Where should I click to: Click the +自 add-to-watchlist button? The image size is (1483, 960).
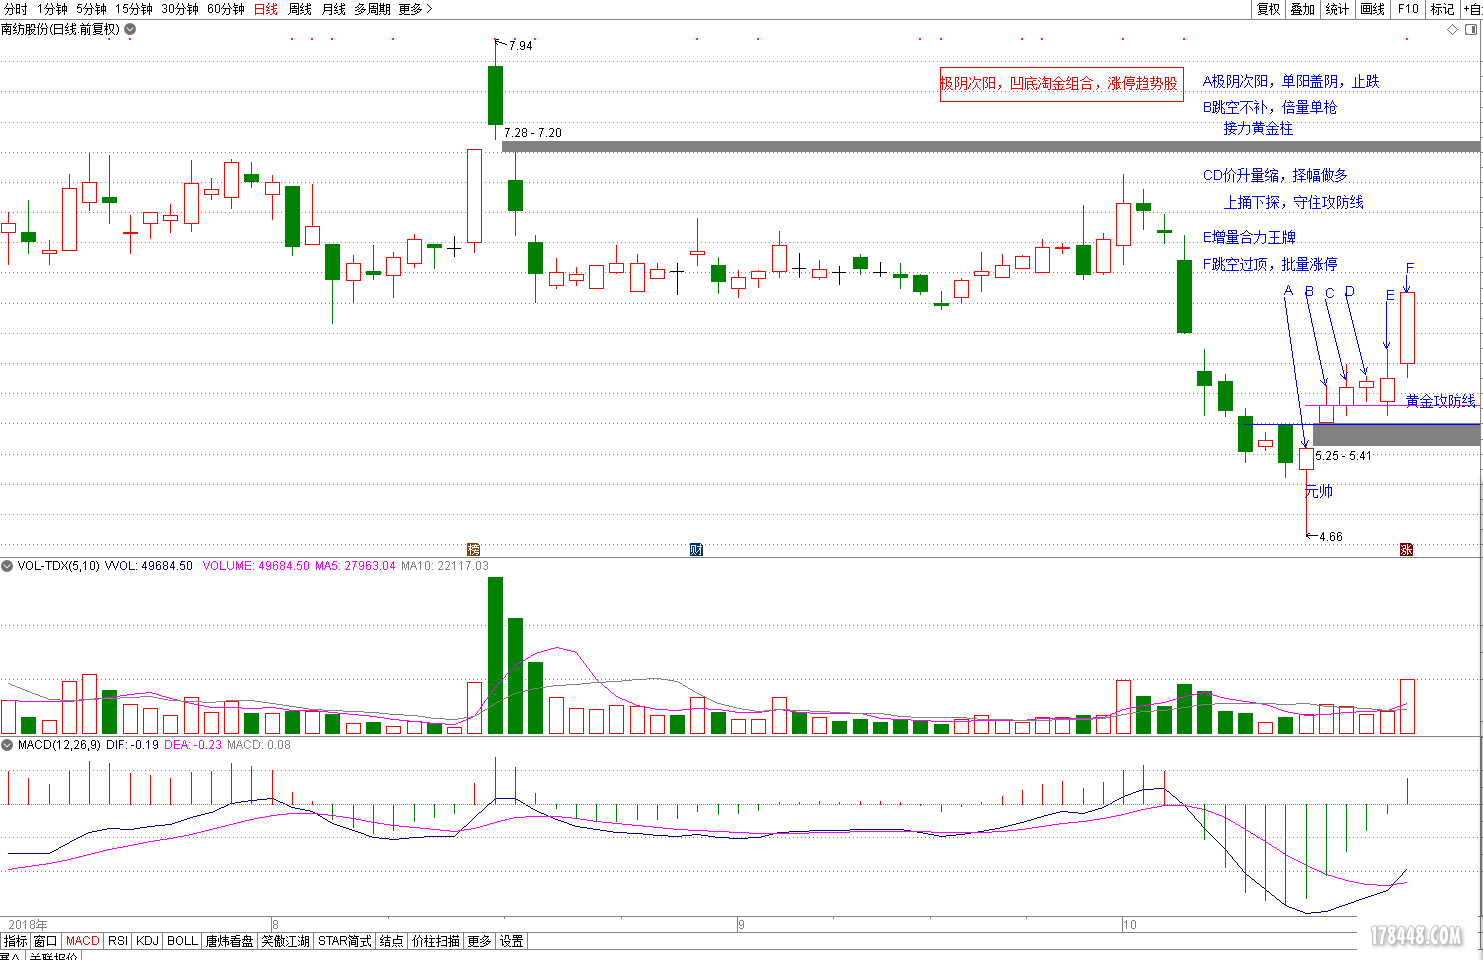pos(1472,9)
